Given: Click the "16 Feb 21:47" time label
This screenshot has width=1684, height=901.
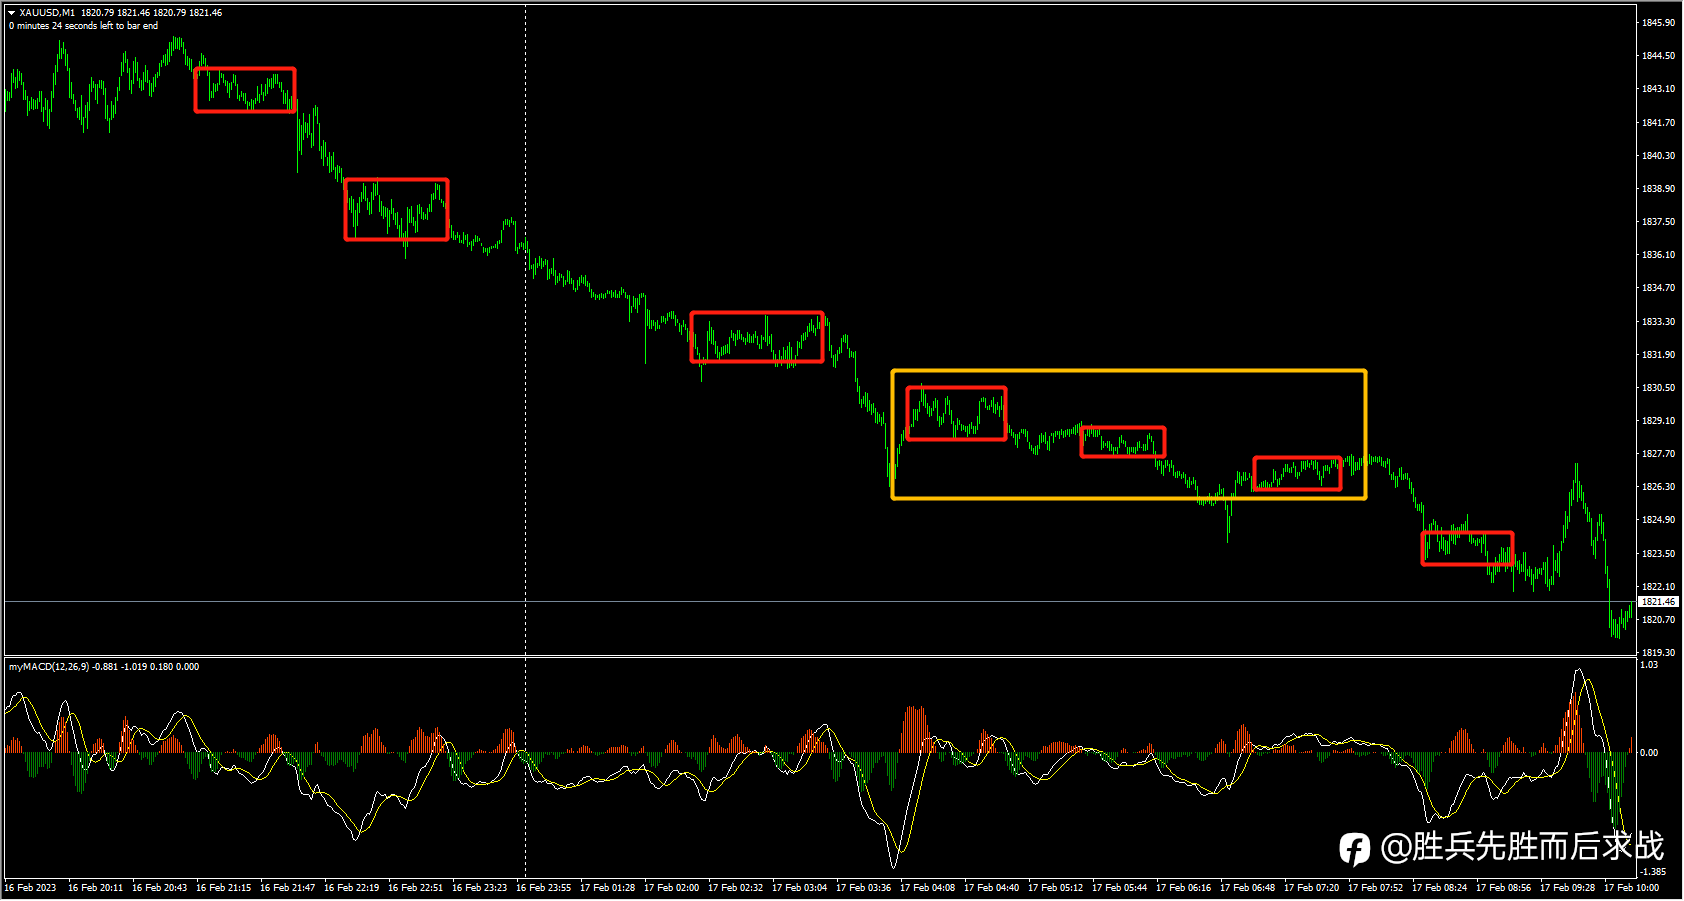Looking at the screenshot, I should click(x=287, y=888).
